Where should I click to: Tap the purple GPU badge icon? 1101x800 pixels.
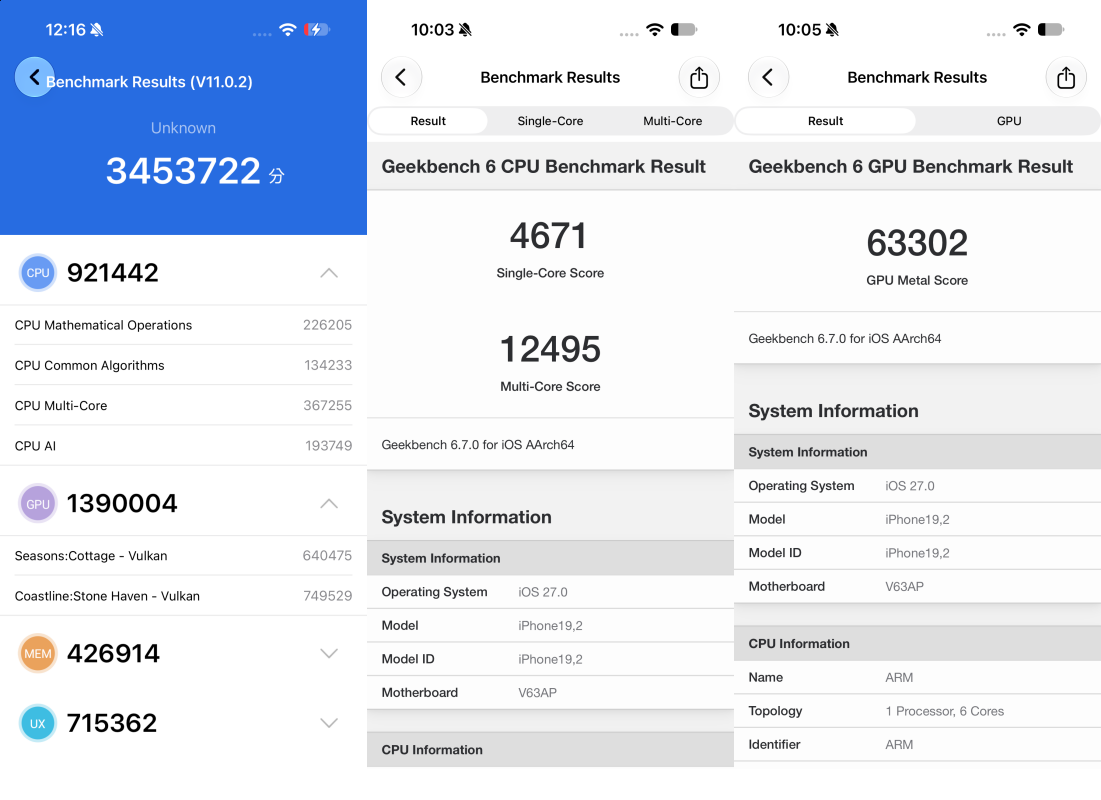(38, 504)
